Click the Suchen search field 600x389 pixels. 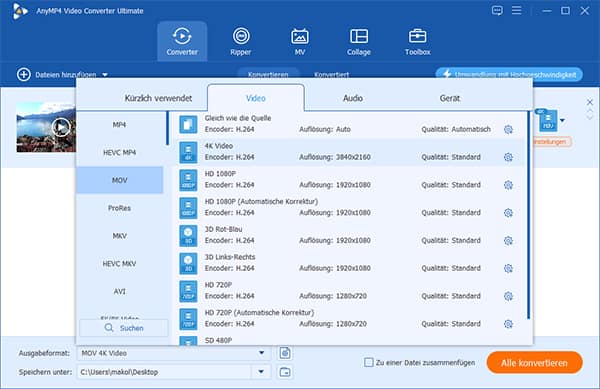click(x=124, y=328)
